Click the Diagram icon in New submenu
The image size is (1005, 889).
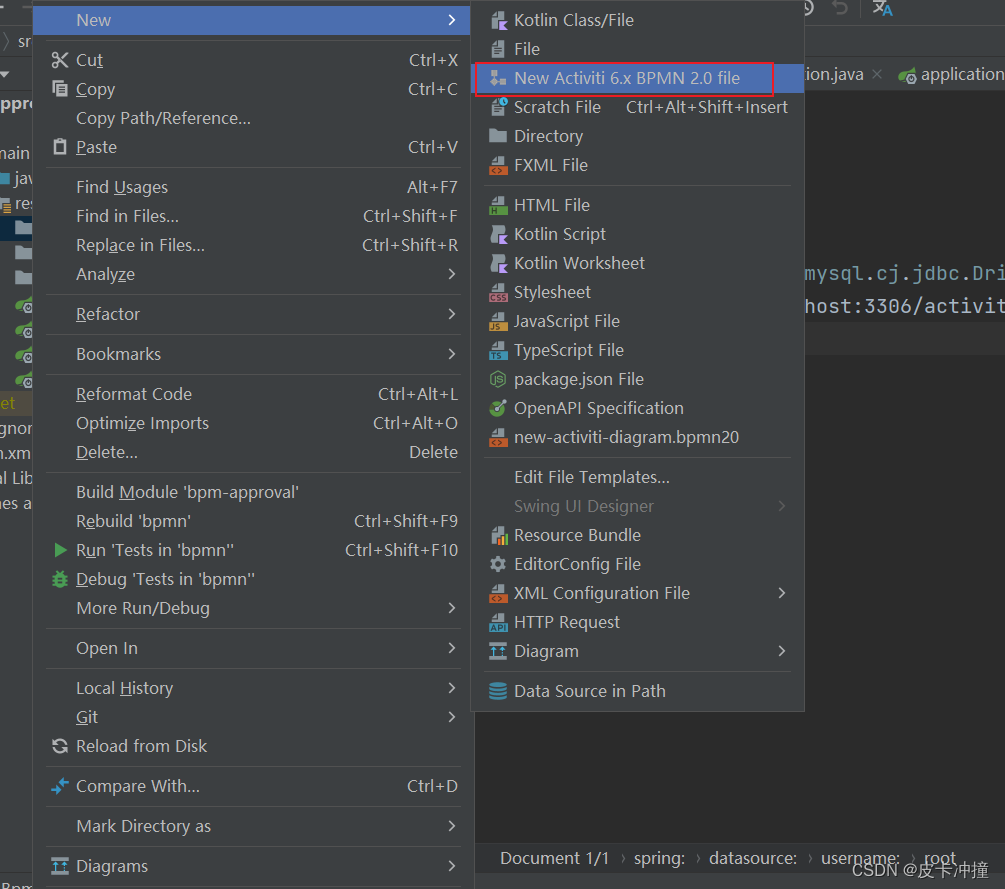coord(498,651)
